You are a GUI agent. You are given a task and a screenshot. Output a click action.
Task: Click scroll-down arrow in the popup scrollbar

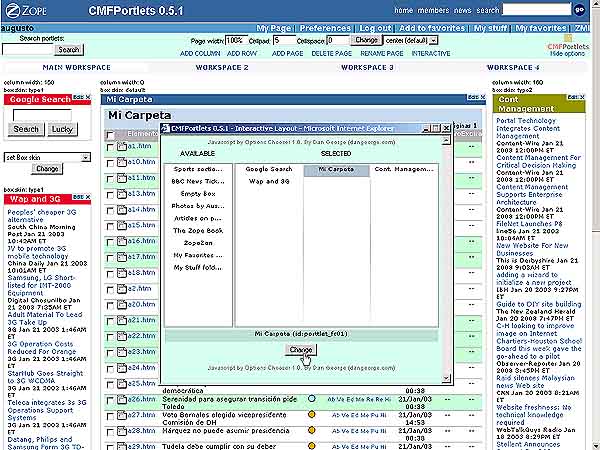[445, 378]
